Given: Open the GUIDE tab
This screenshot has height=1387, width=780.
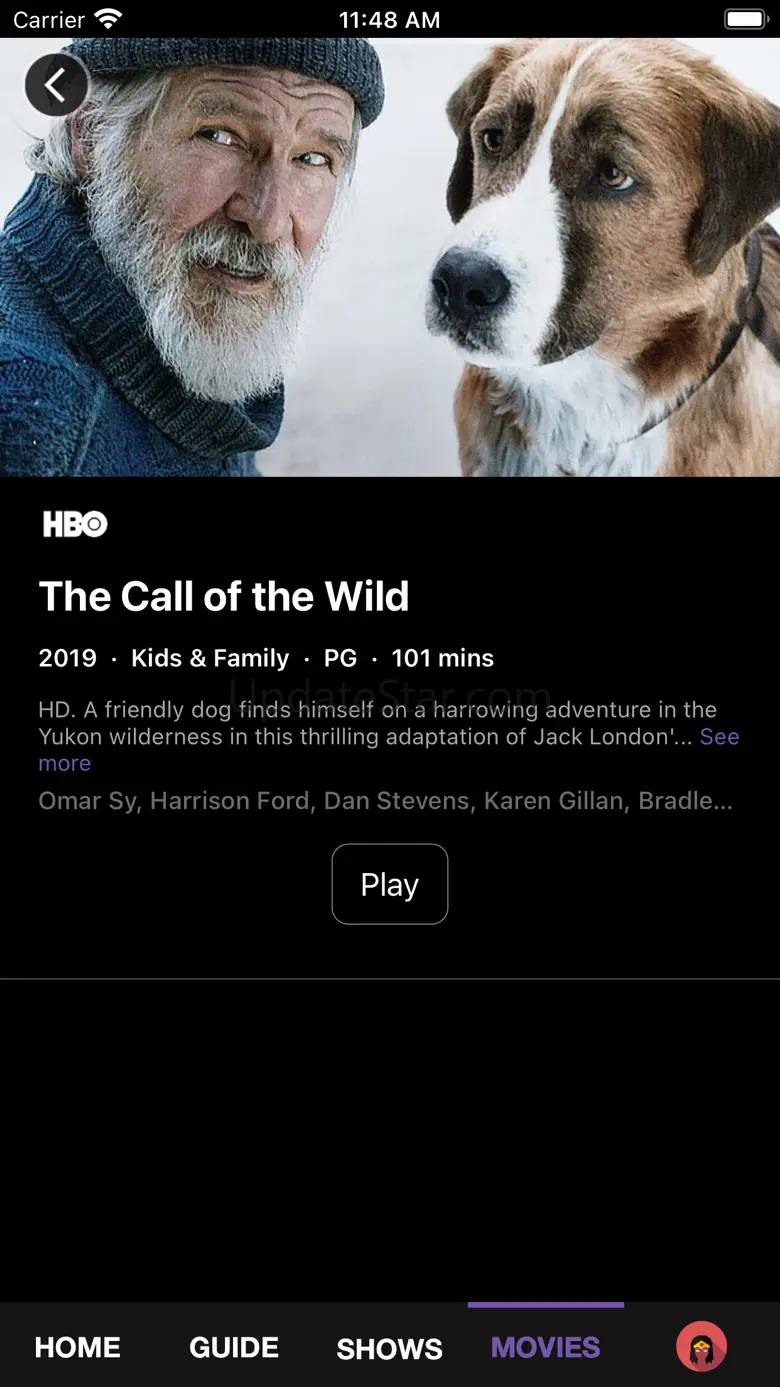Looking at the screenshot, I should 234,1347.
